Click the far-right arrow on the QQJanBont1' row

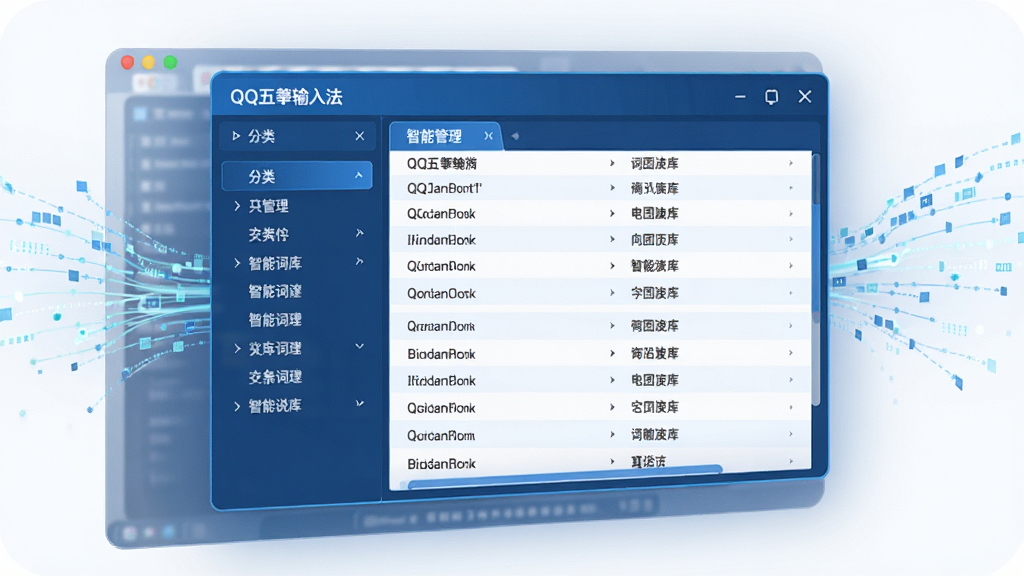(791, 188)
